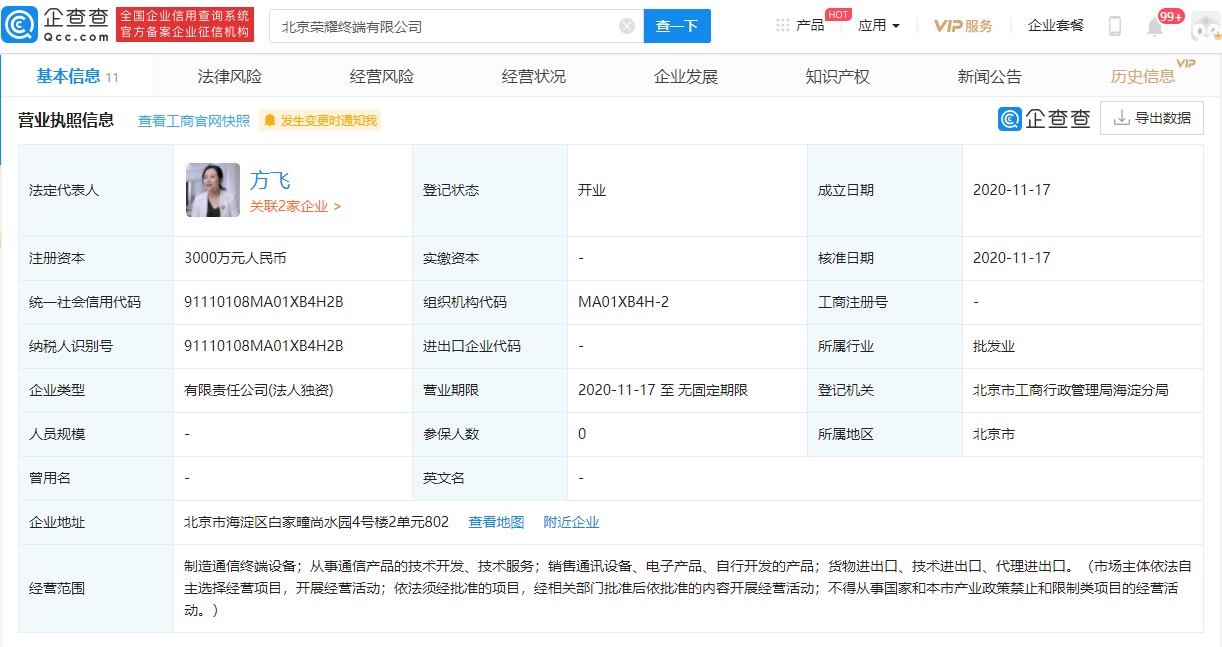Click registered capital 3000万元人民币
1222x647 pixels.
[235, 258]
